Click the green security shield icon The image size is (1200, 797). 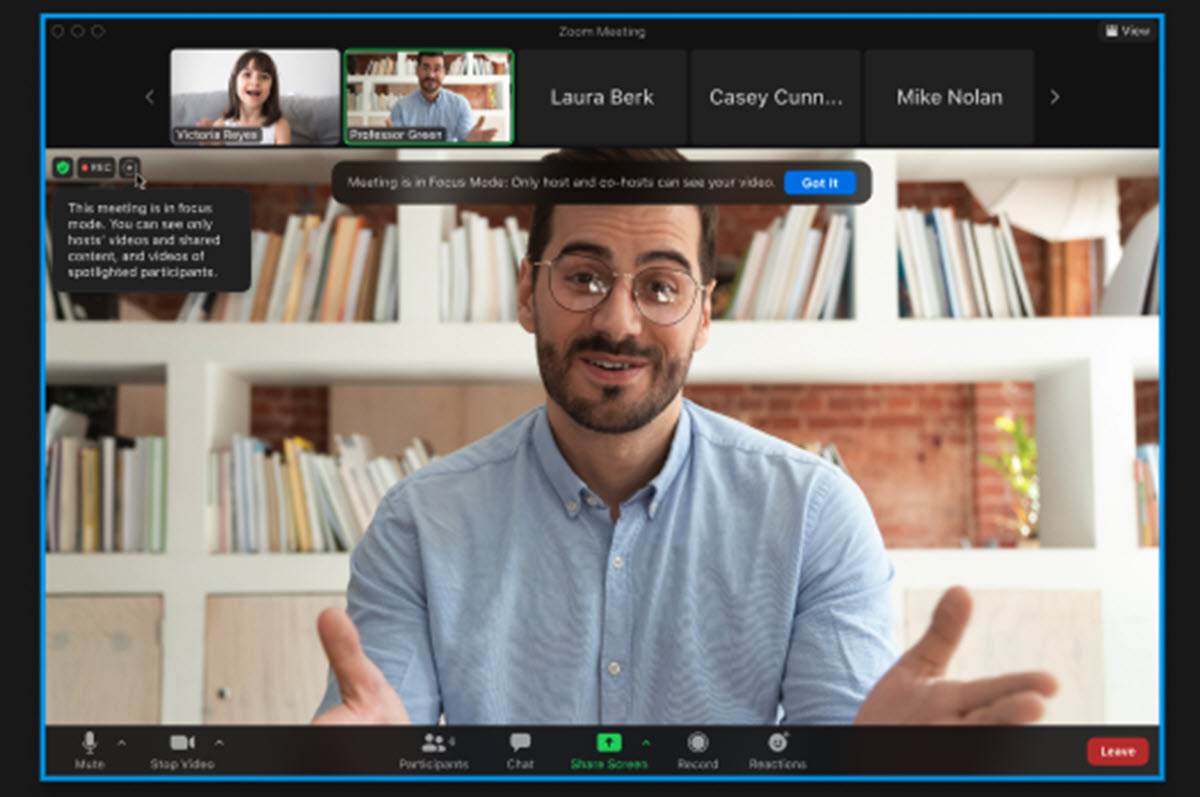tap(63, 168)
